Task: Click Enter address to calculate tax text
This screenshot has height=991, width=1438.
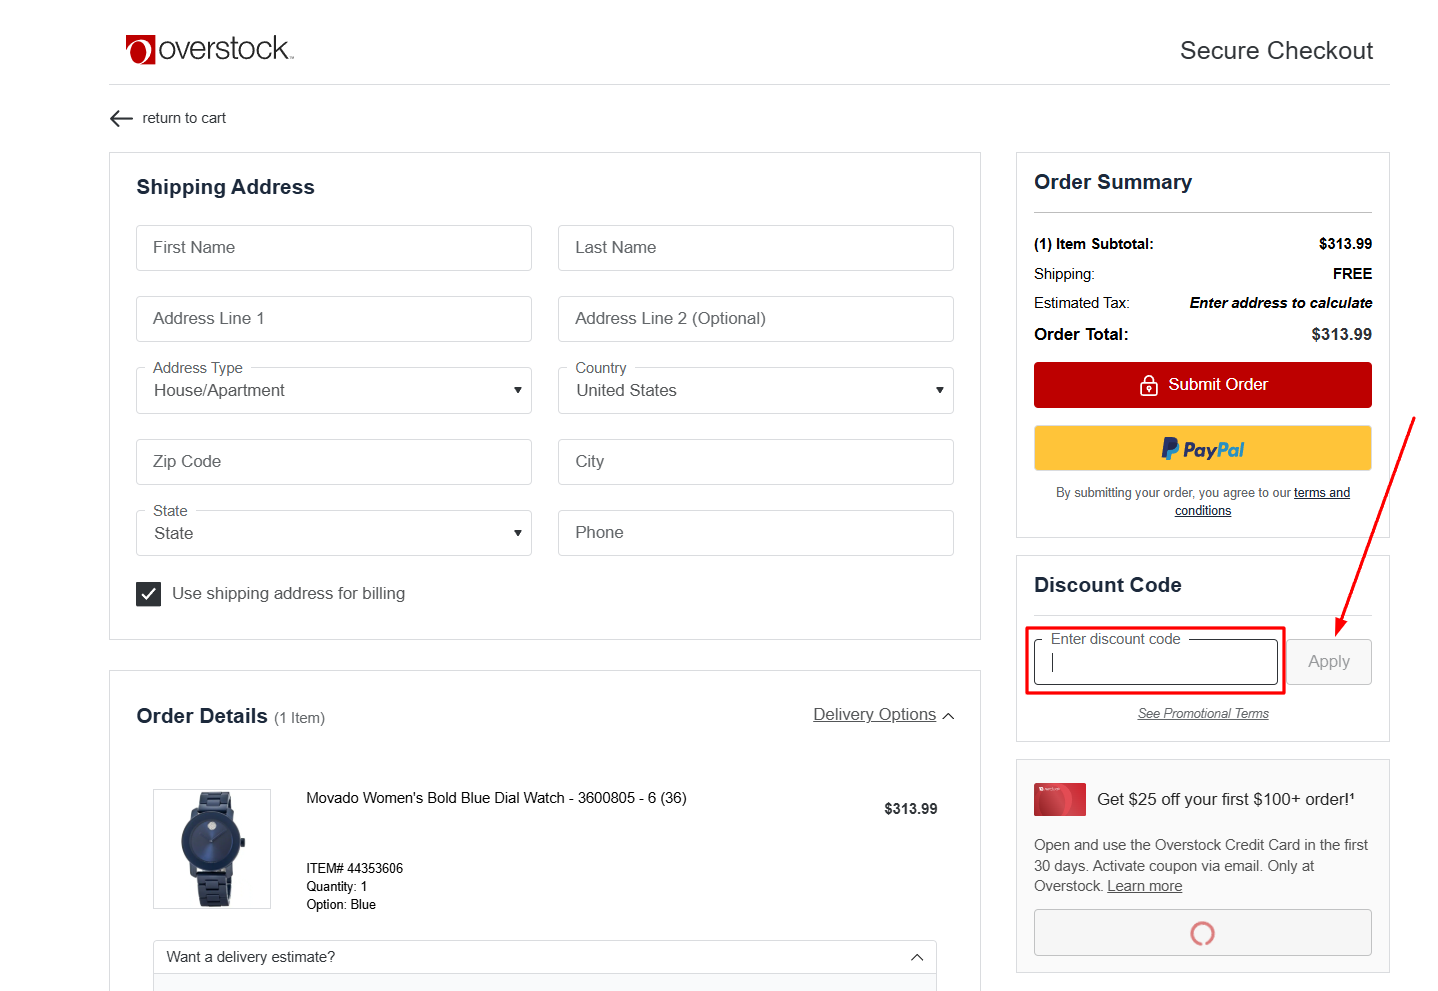Action: (x=1281, y=303)
